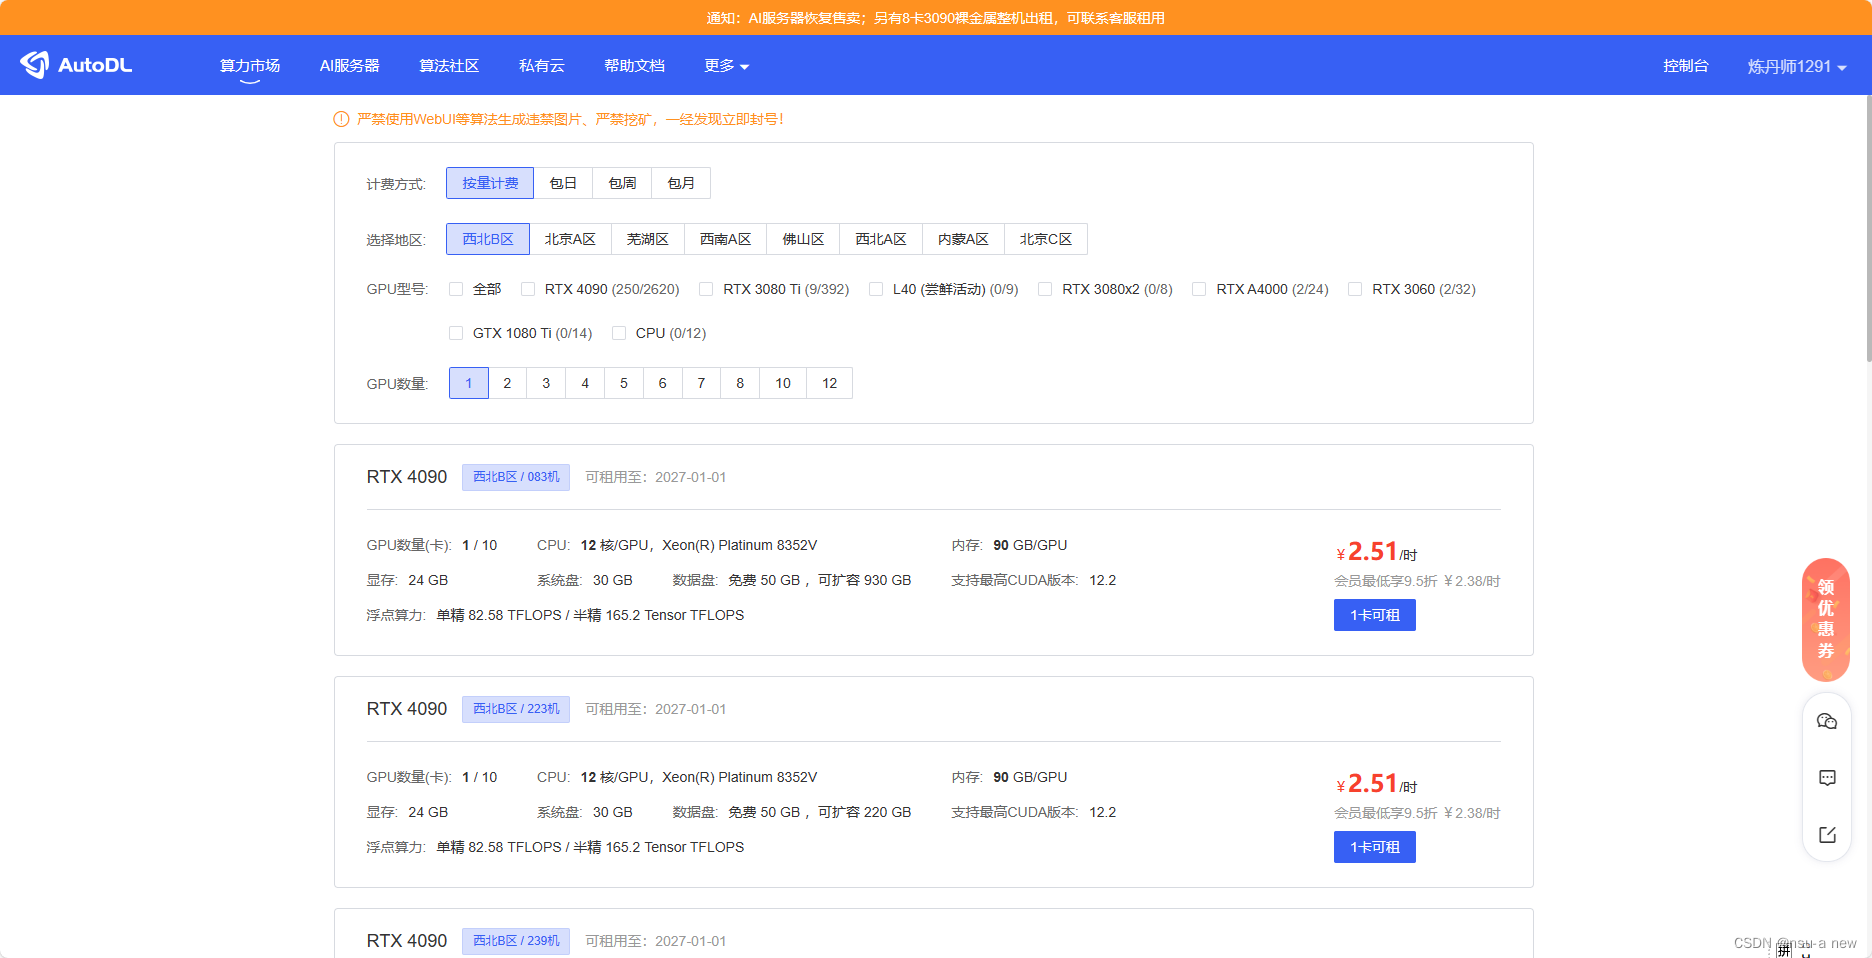The width and height of the screenshot is (1872, 958).
Task: Click 可扩容 930 GB data disk text
Action: [865, 580]
